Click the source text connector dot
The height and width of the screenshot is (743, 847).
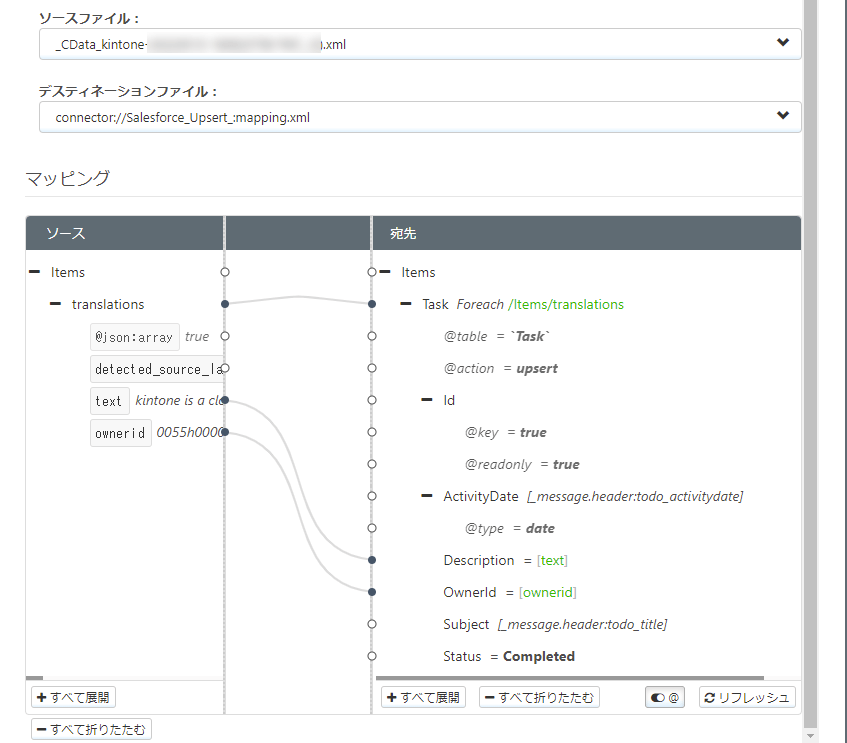click(225, 400)
